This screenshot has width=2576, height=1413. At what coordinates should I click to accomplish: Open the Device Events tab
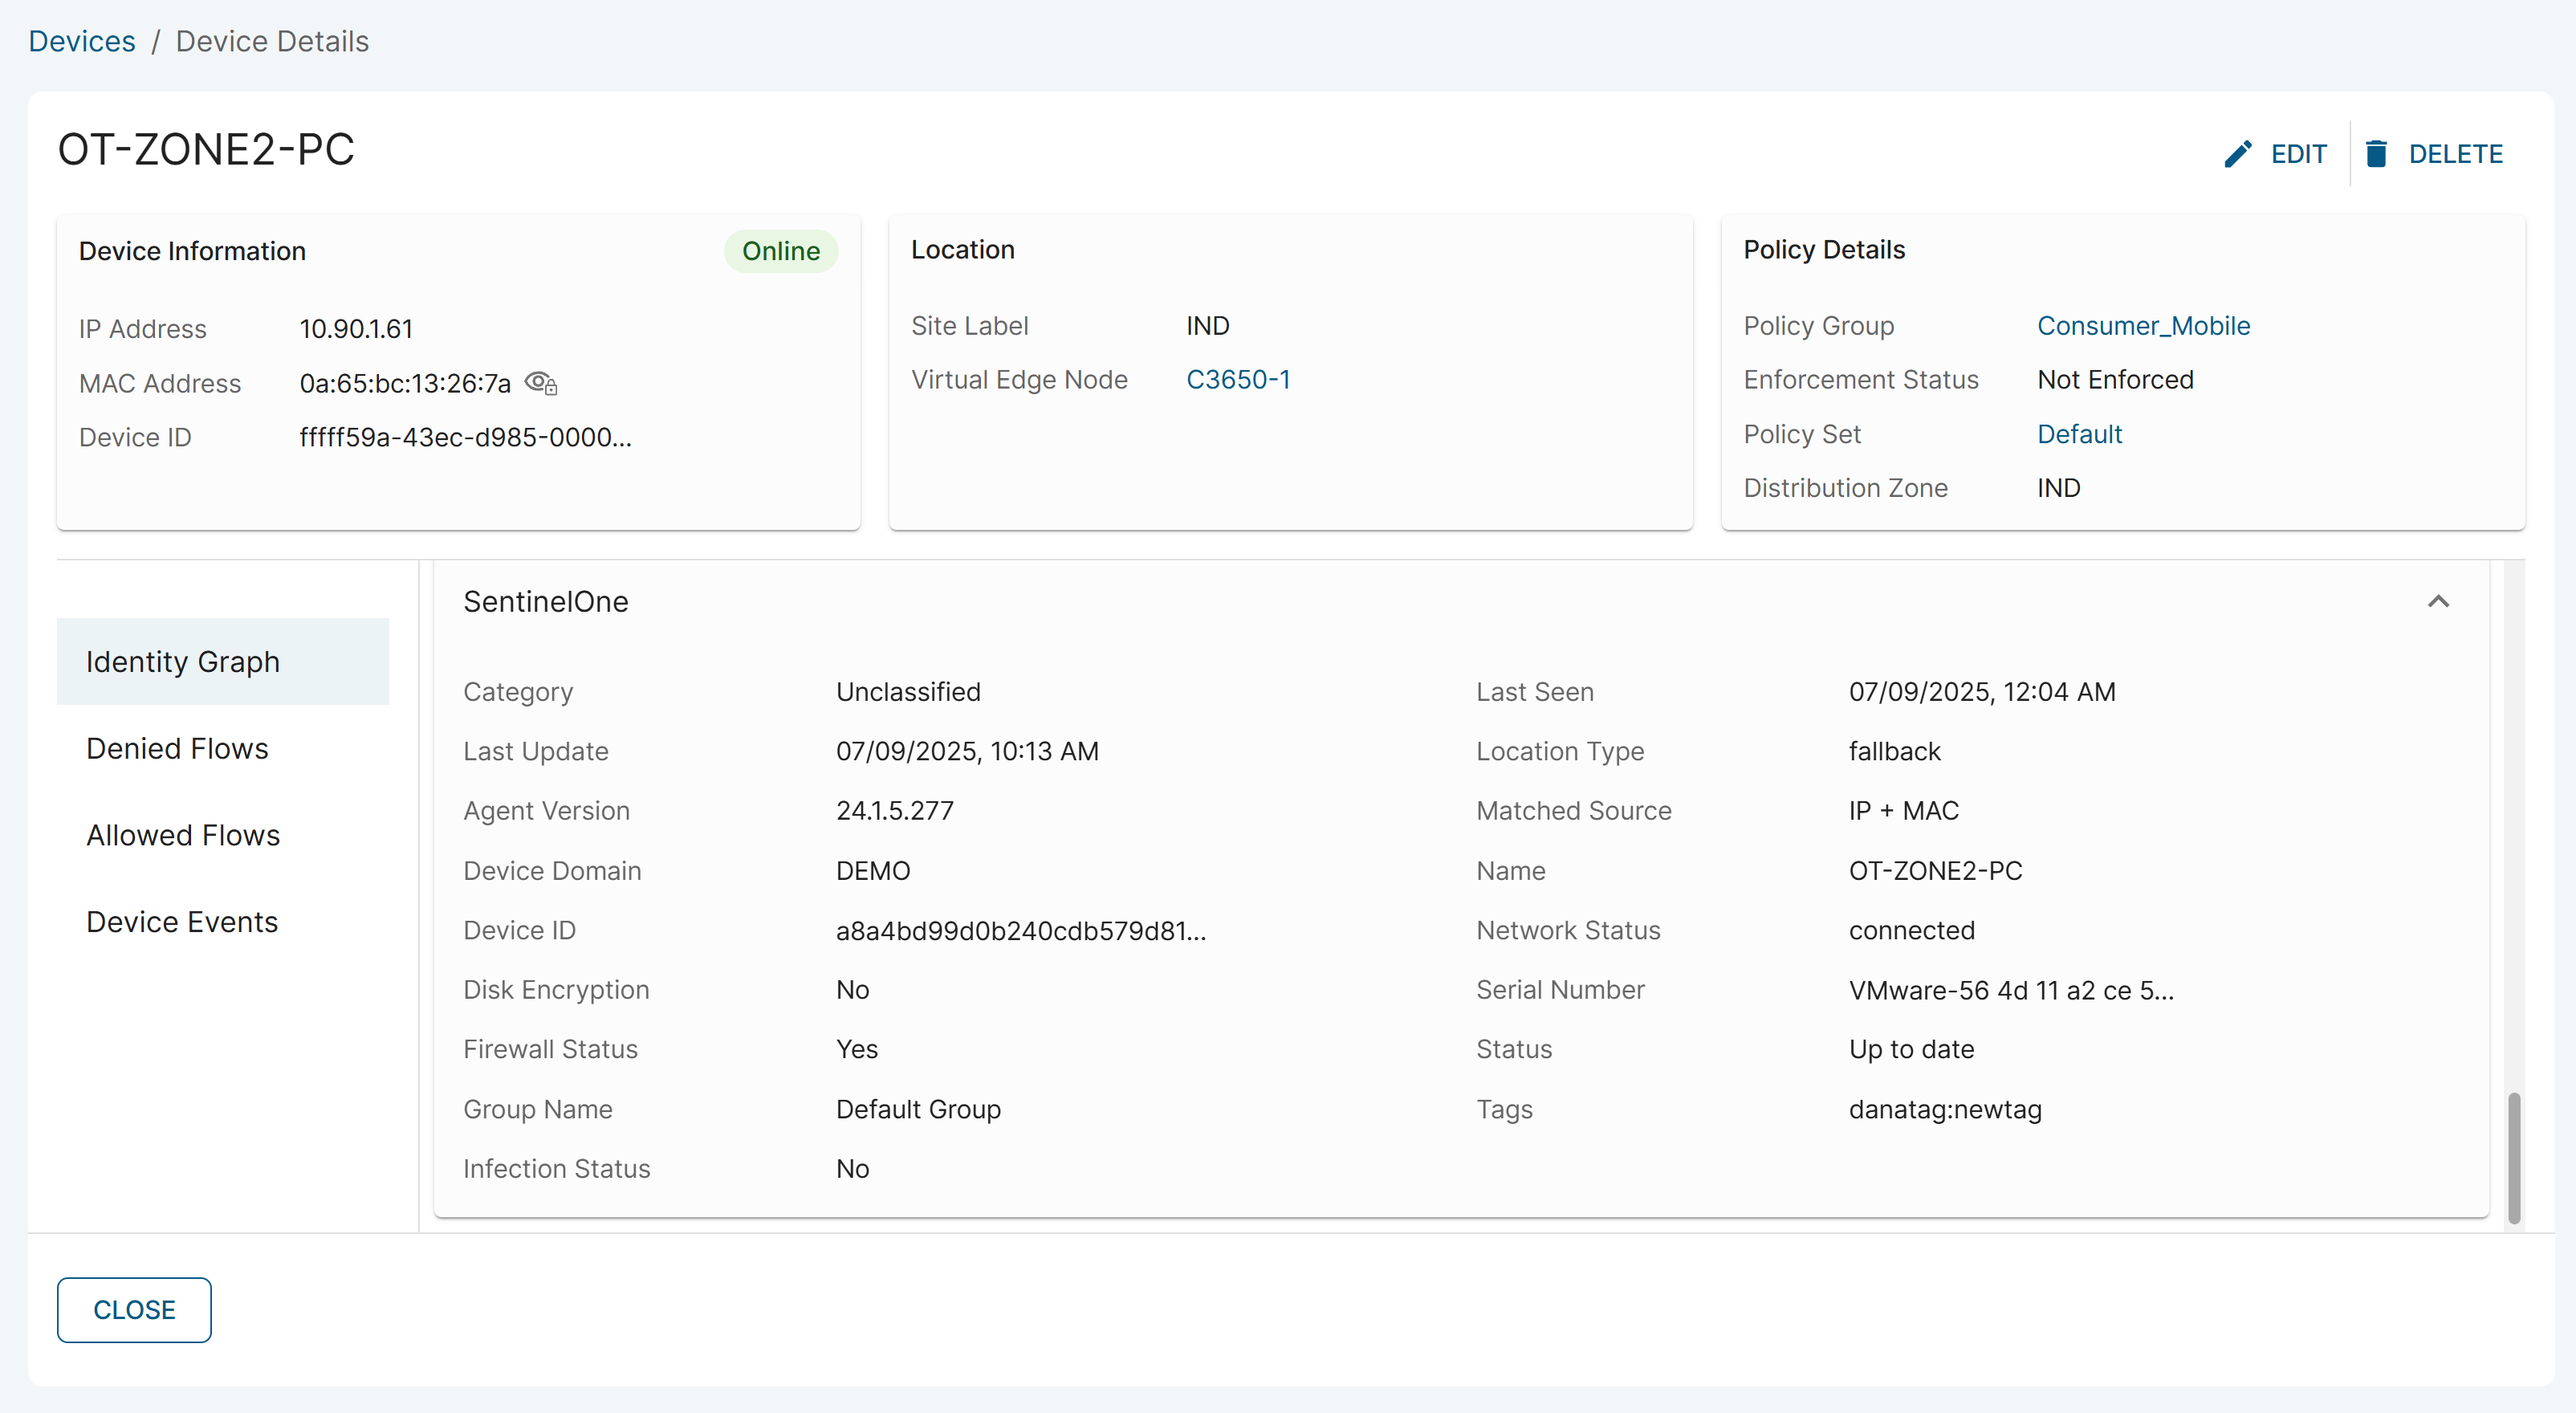[x=182, y=922]
